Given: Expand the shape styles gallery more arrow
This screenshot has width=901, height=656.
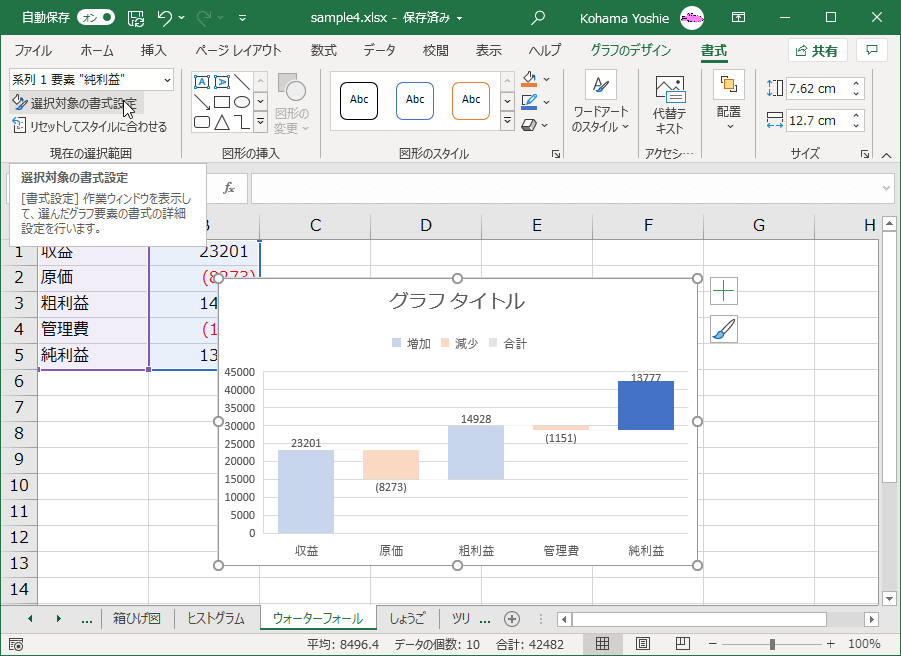Looking at the screenshot, I should 507,121.
